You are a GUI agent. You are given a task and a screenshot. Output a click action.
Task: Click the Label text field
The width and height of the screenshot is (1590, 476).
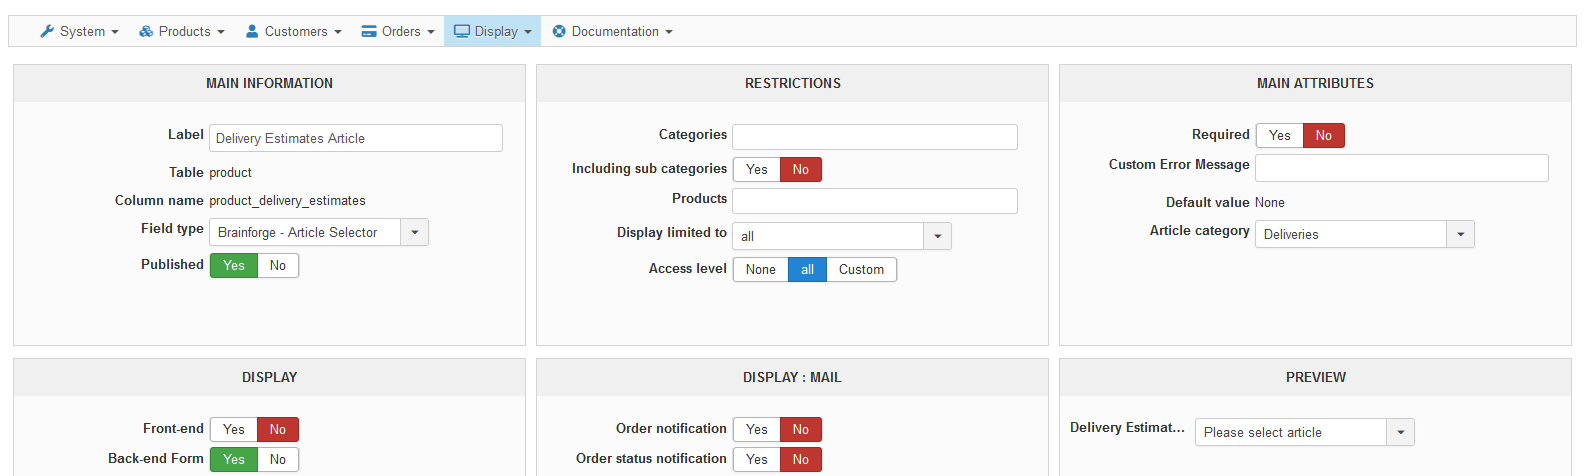356,138
